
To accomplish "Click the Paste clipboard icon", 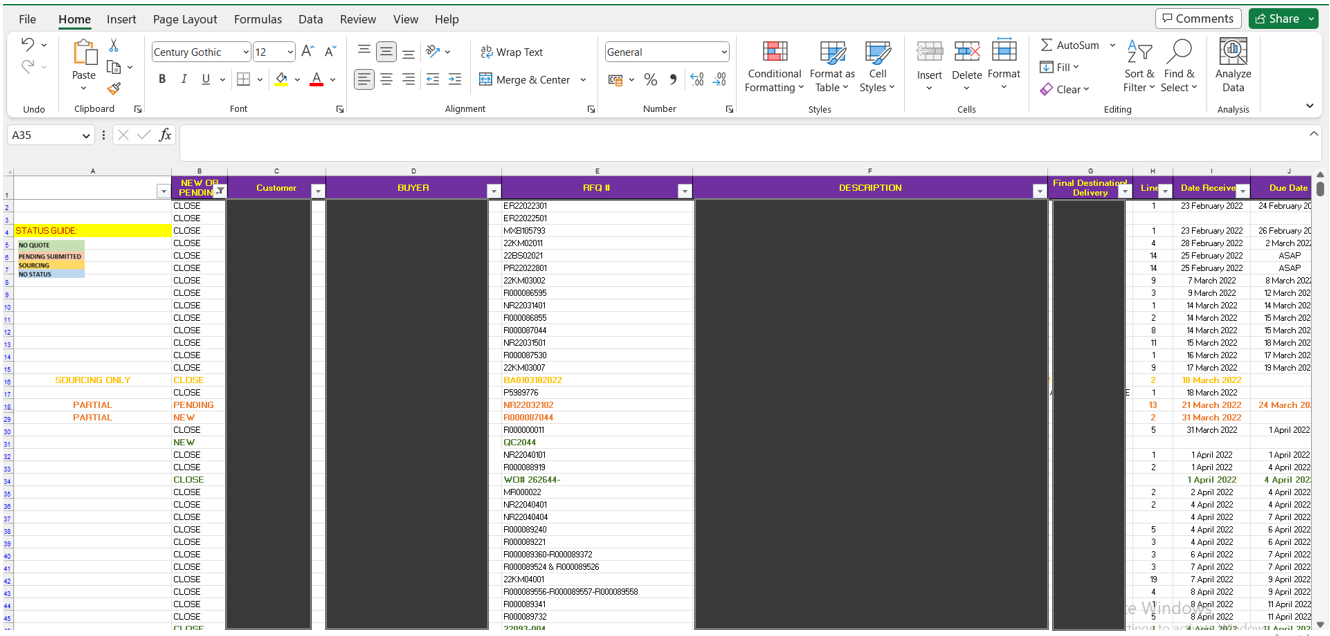I will coord(84,52).
